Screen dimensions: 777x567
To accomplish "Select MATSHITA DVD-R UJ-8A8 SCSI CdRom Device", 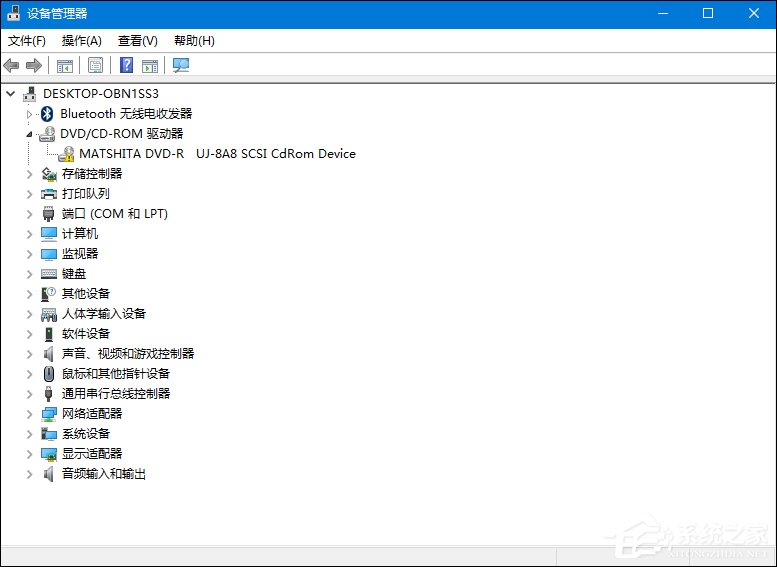I will pos(217,154).
